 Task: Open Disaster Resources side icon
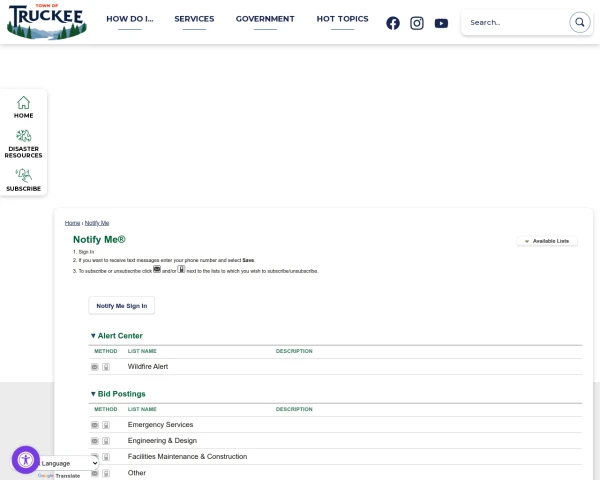[23, 144]
